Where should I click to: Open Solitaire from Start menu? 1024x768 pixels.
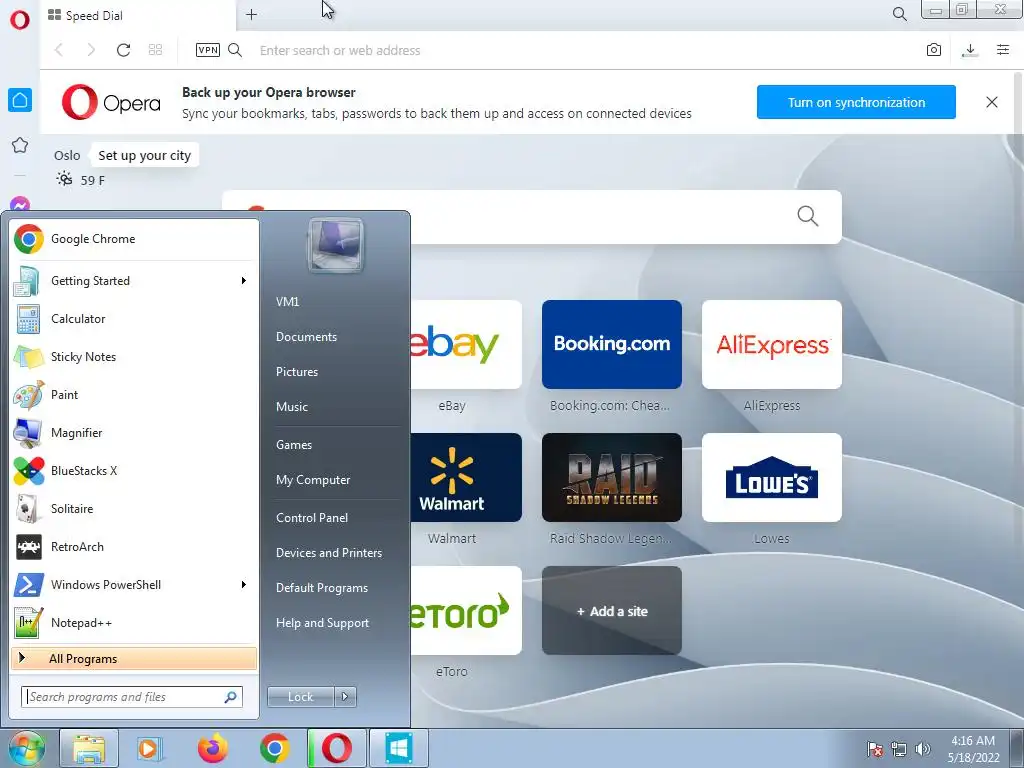[135, 508]
